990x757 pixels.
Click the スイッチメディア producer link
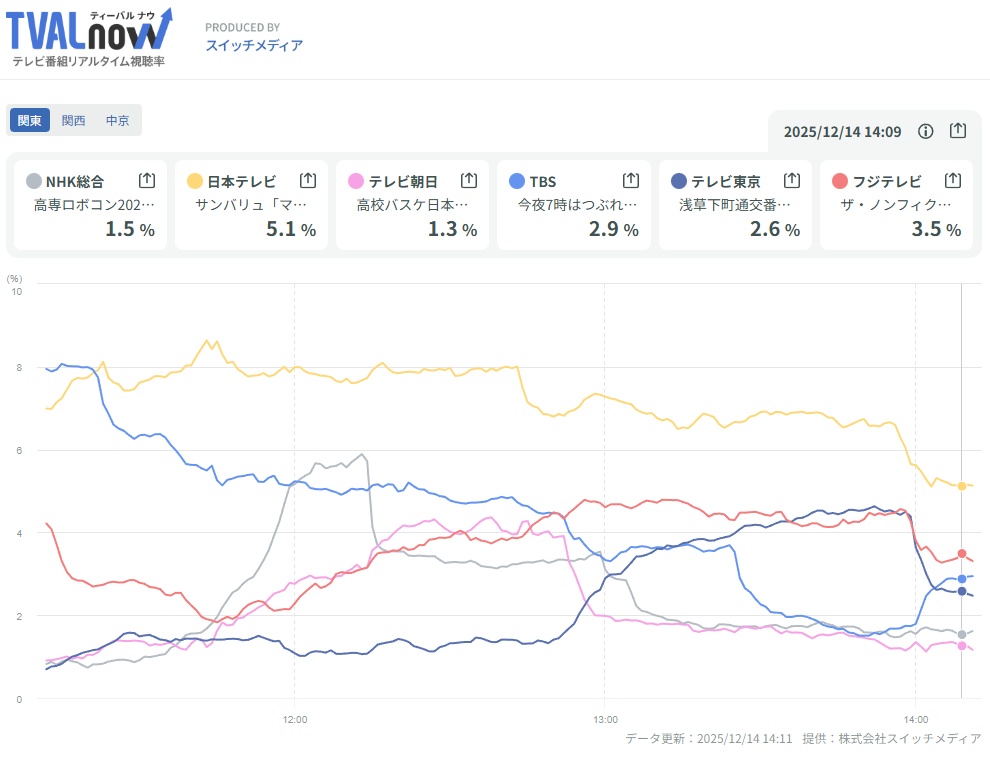point(254,45)
